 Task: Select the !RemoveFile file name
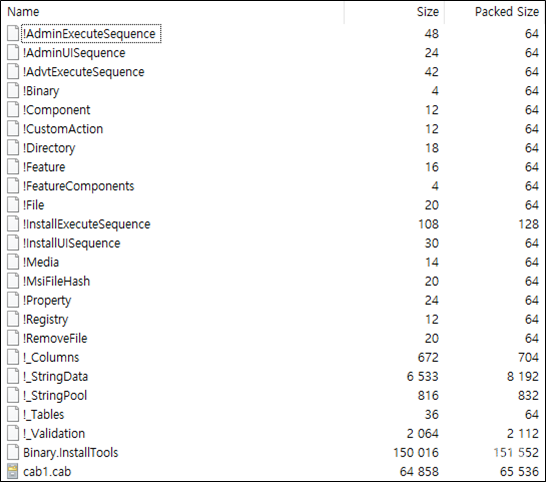pyautogui.click(x=55, y=338)
